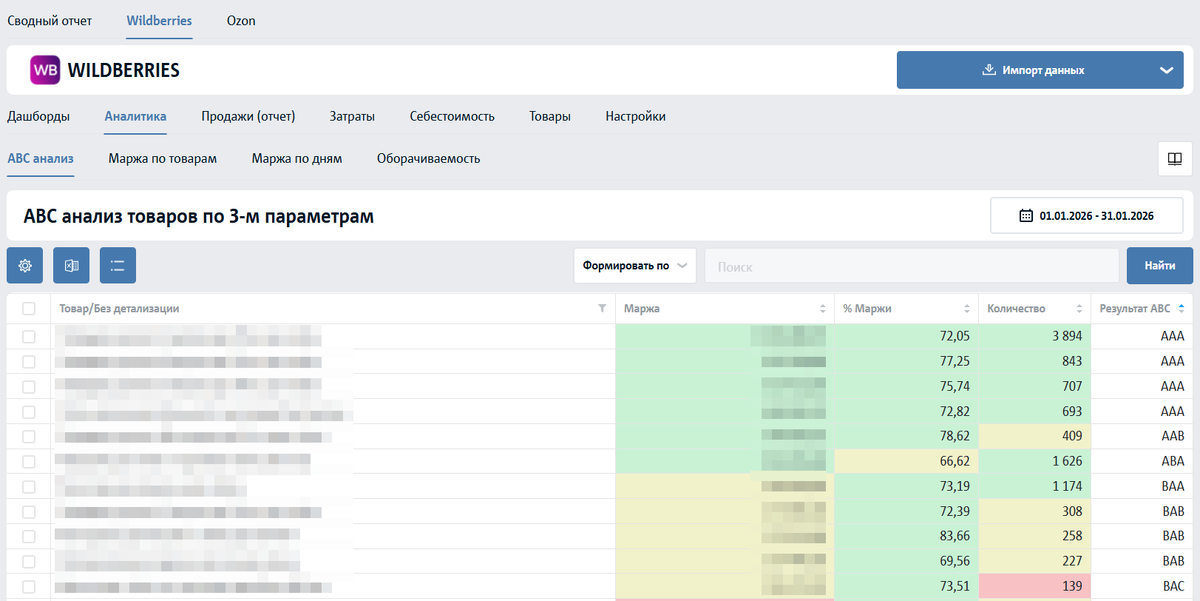Viewport: 1200px width, 601px height.
Task: Click the red quantity cell 139
Action: (x=1034, y=586)
